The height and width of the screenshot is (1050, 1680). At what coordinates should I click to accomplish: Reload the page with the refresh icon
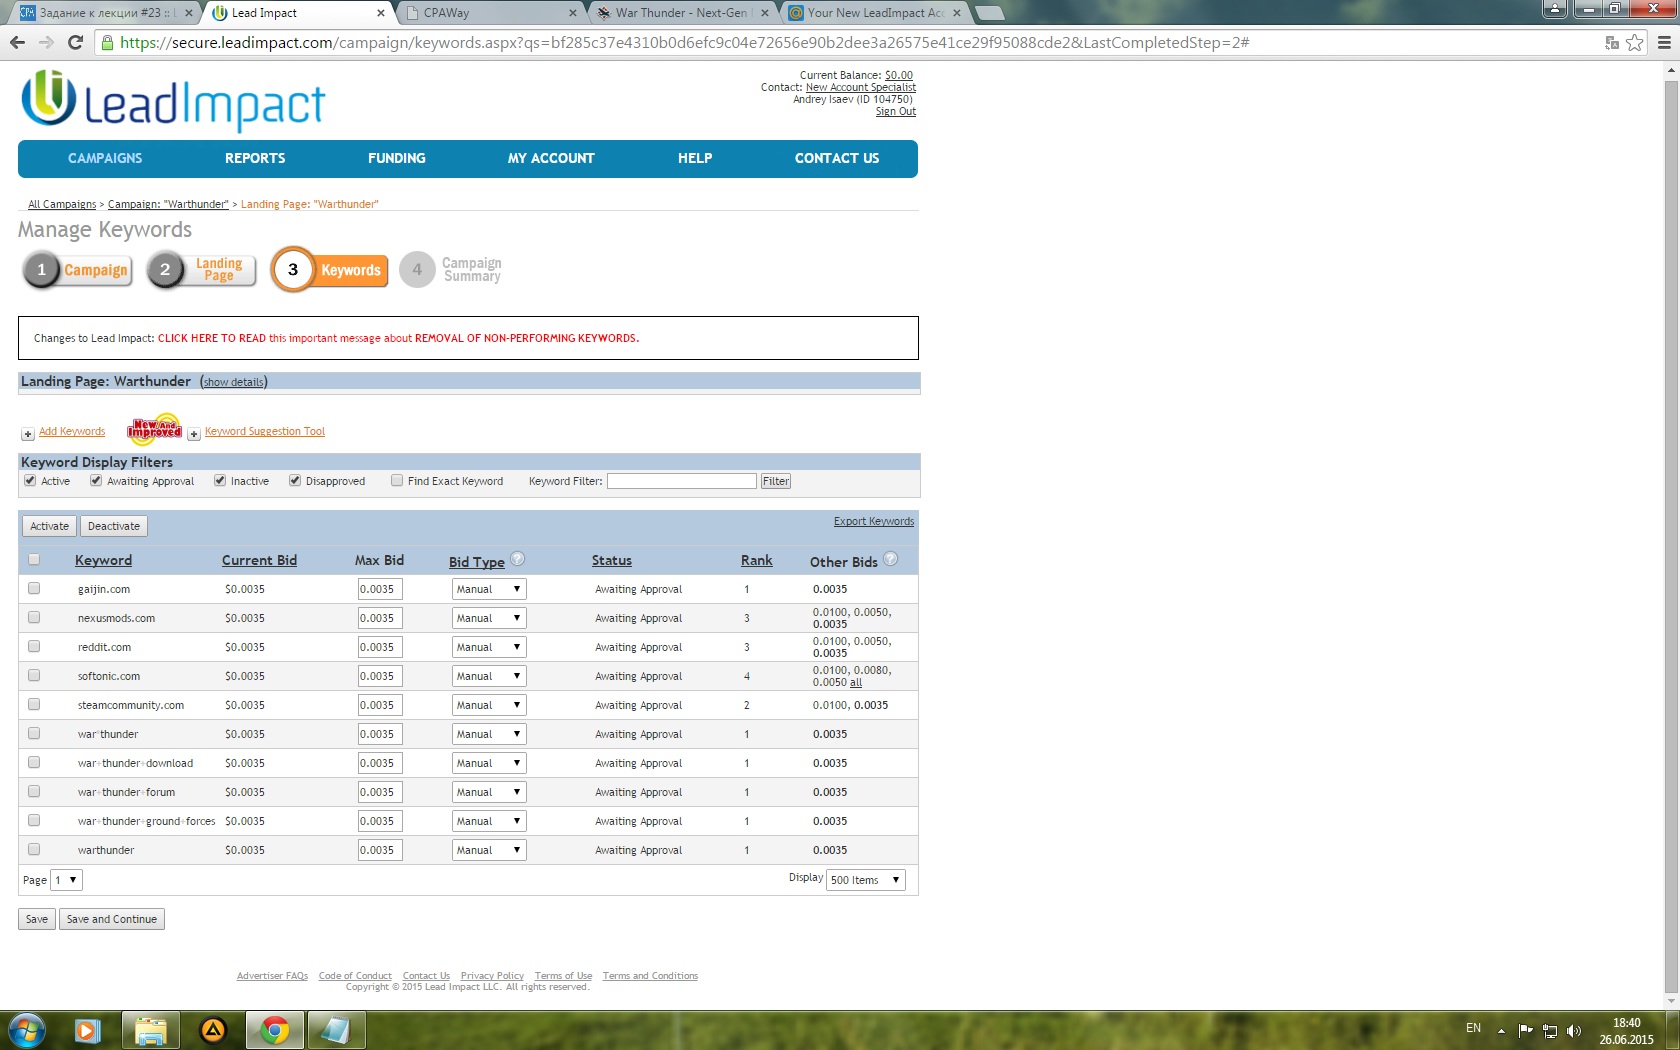point(75,42)
